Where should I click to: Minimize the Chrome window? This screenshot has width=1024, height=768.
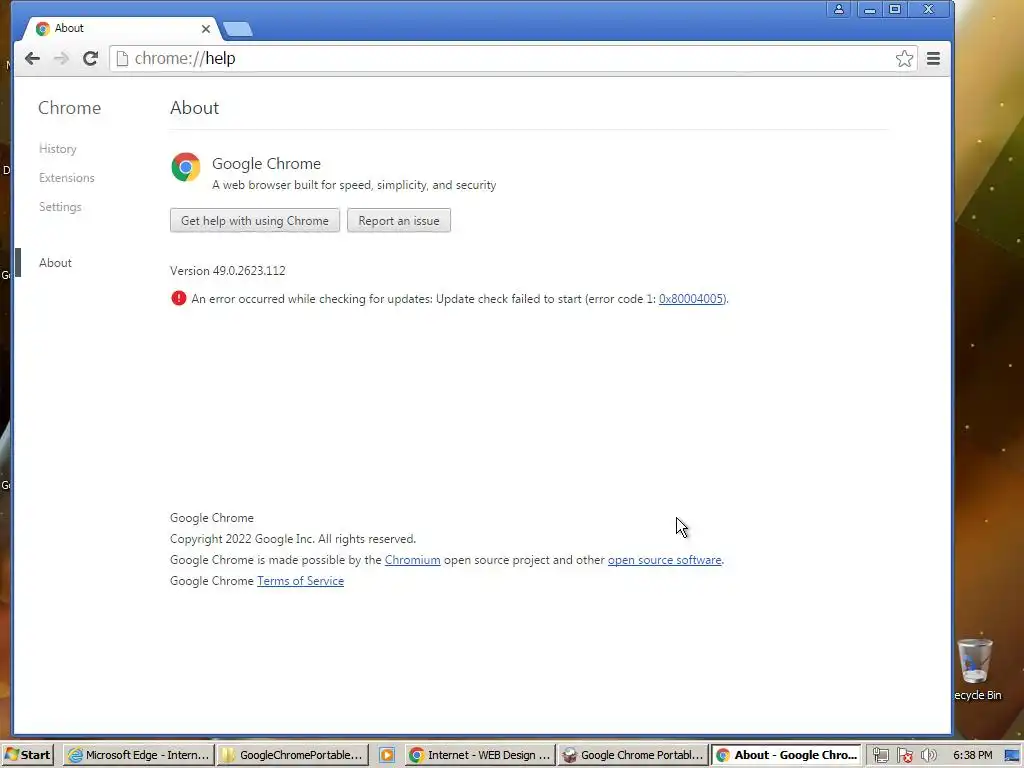click(869, 9)
